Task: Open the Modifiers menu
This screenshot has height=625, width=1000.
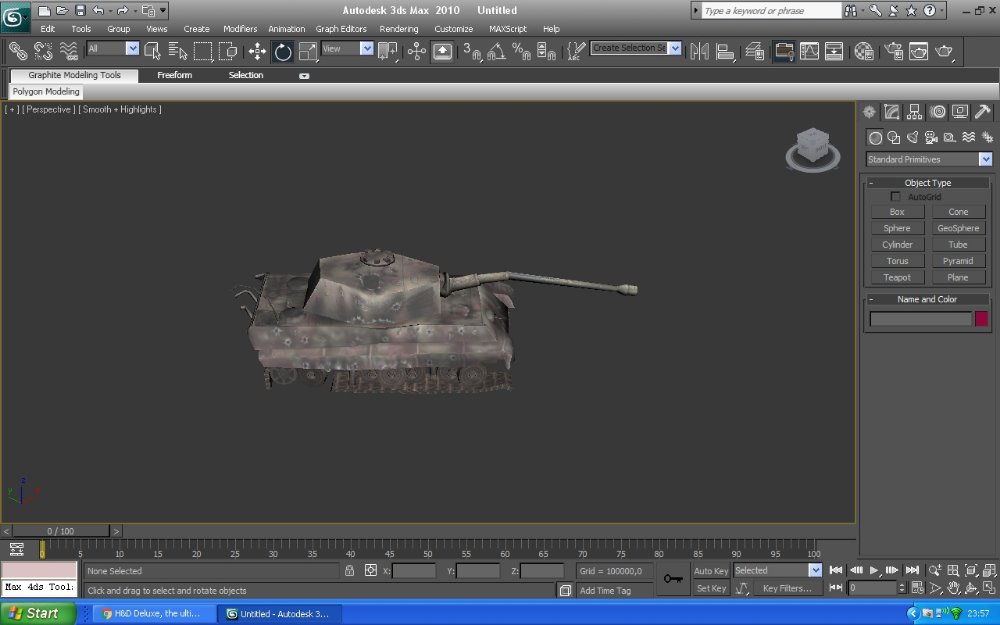Action: (x=240, y=29)
